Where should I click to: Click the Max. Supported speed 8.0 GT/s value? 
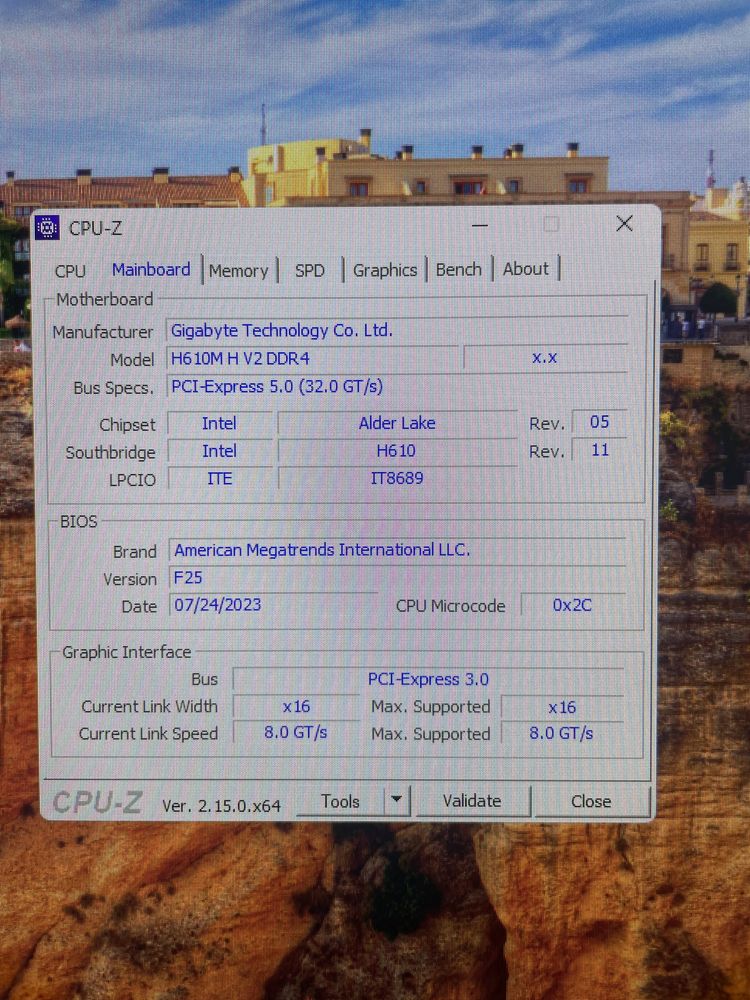tap(562, 733)
